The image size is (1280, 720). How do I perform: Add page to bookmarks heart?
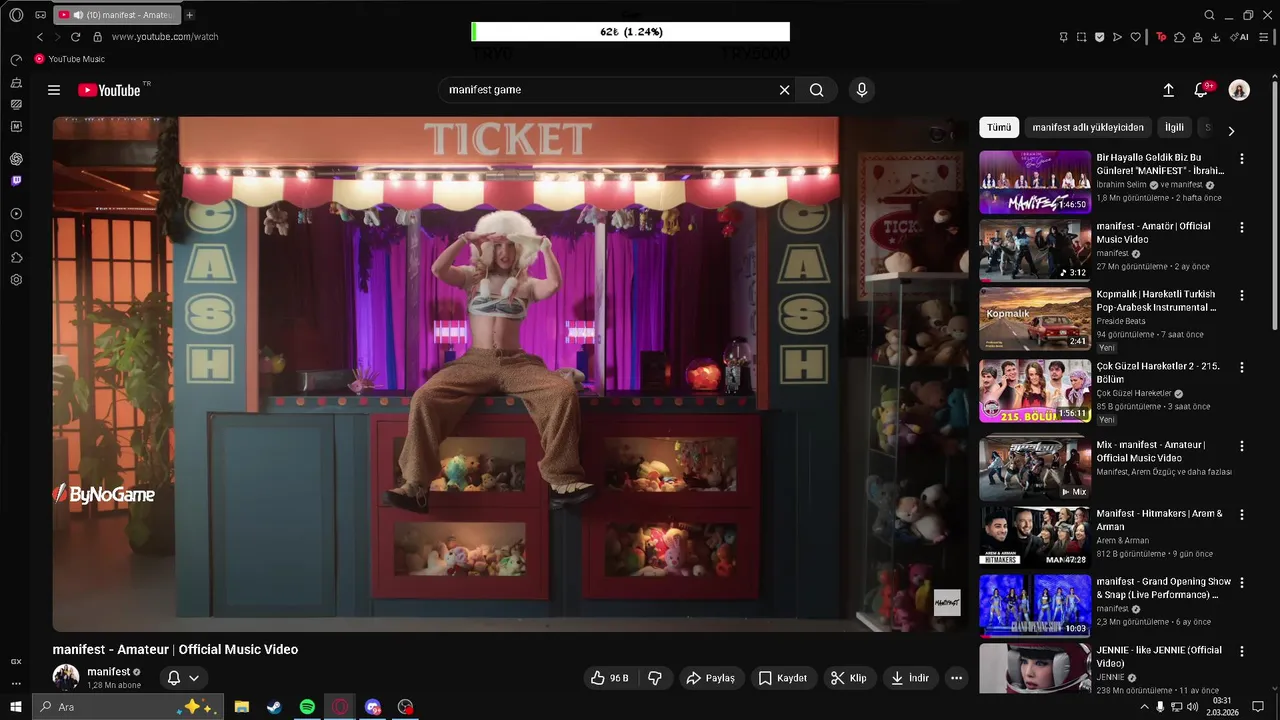coord(1135,37)
